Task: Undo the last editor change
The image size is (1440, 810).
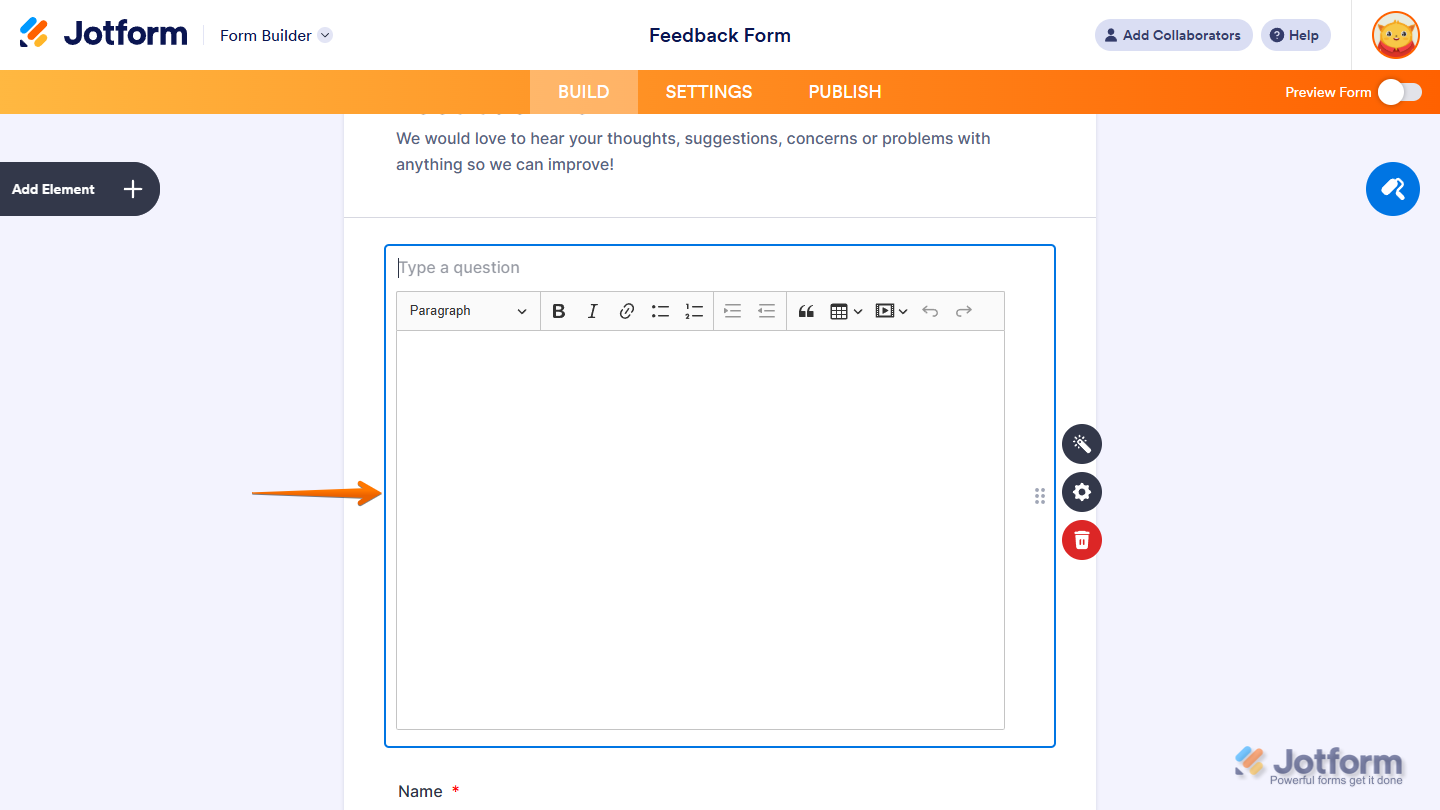Action: pos(930,311)
